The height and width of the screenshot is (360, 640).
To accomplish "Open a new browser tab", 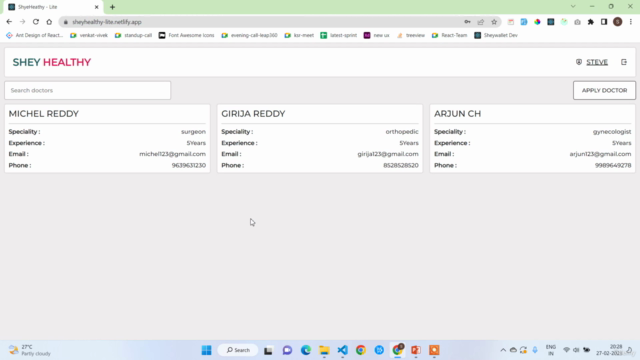I will tap(112, 7).
